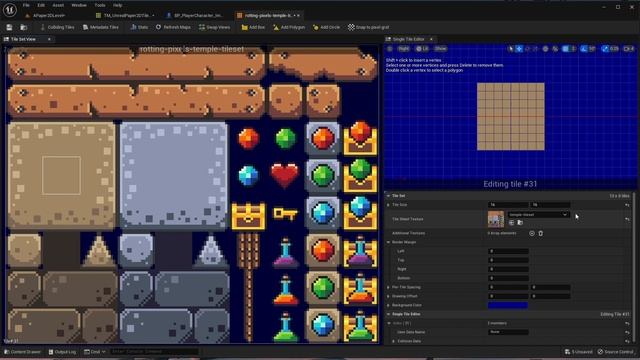Expand the Tile Size property

point(388,205)
